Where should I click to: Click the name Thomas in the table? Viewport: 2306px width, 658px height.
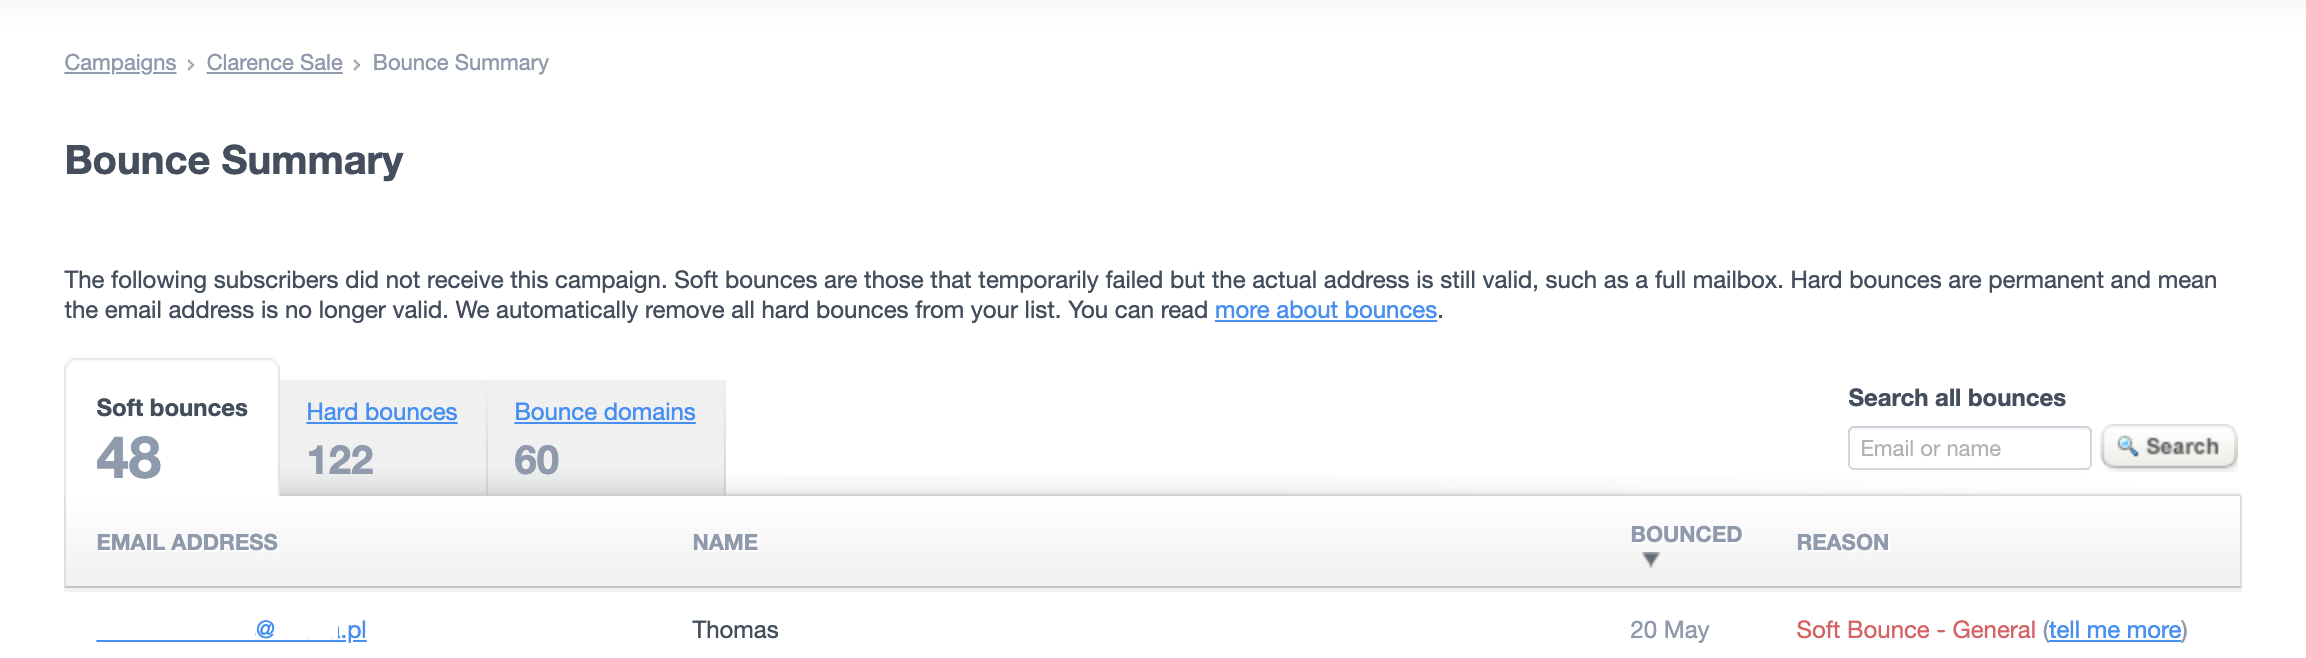(x=735, y=630)
